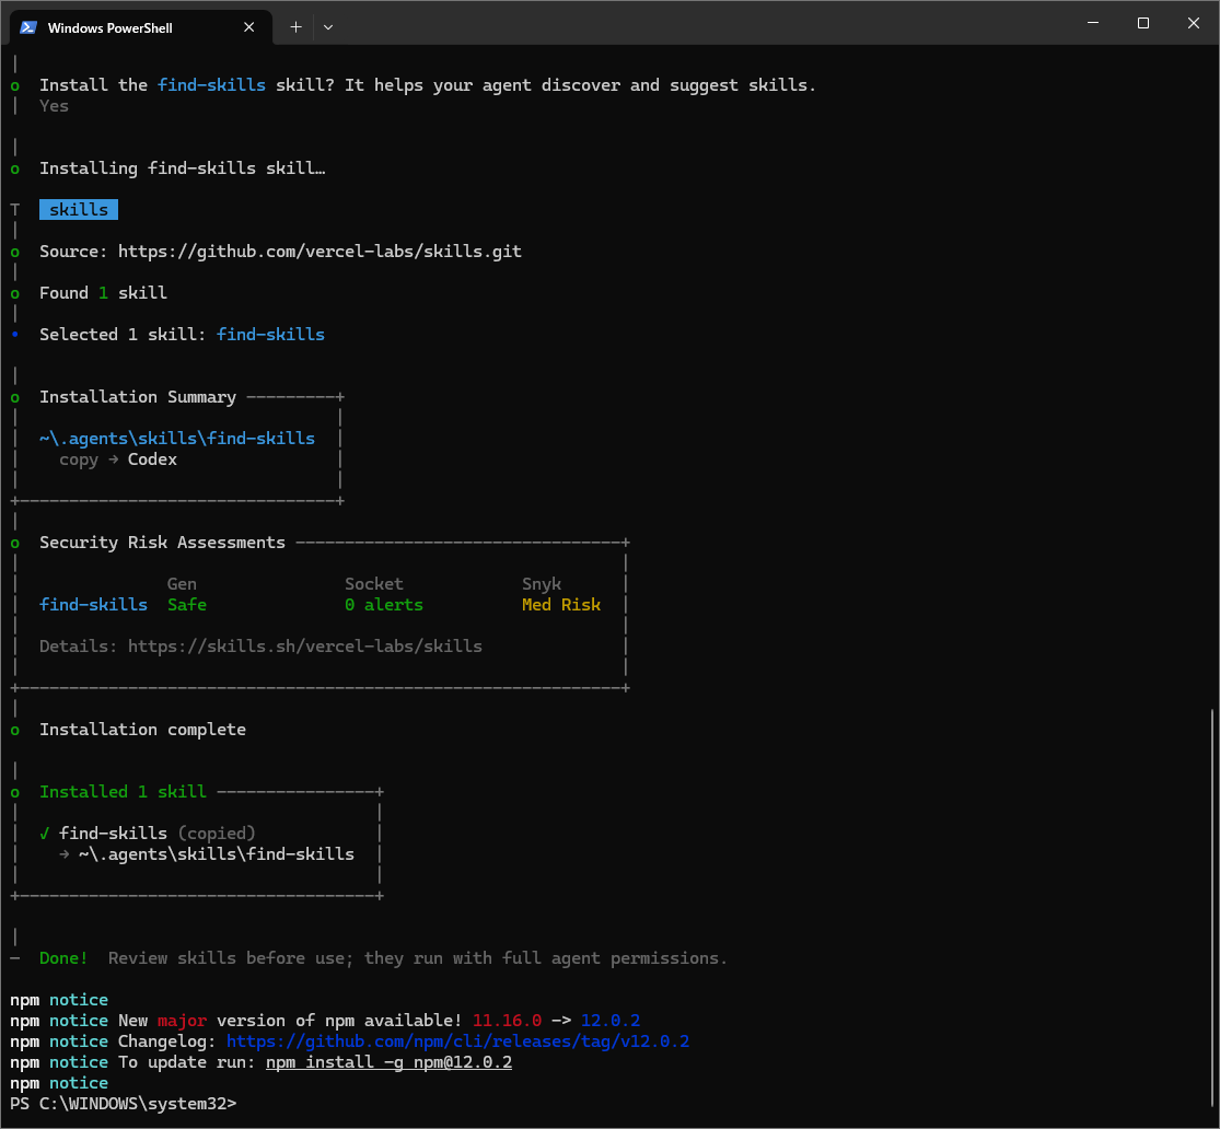Click find-skills row label in risk table
This screenshot has height=1129, width=1220.
94,605
